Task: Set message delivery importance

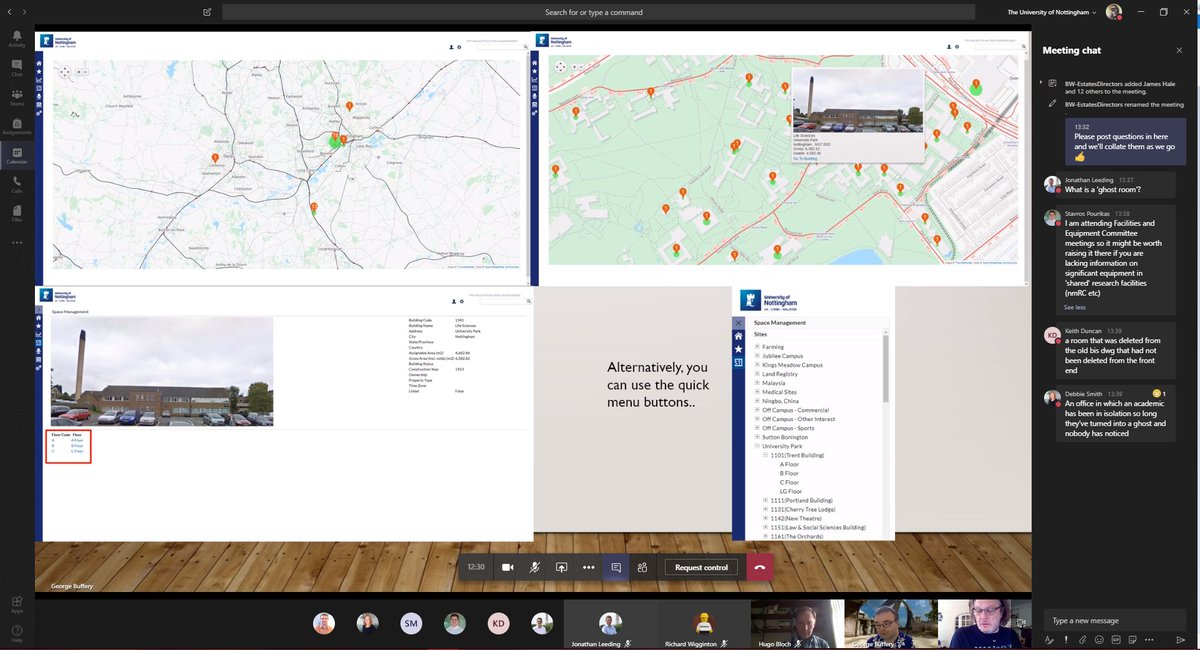Action: pyautogui.click(x=1066, y=640)
